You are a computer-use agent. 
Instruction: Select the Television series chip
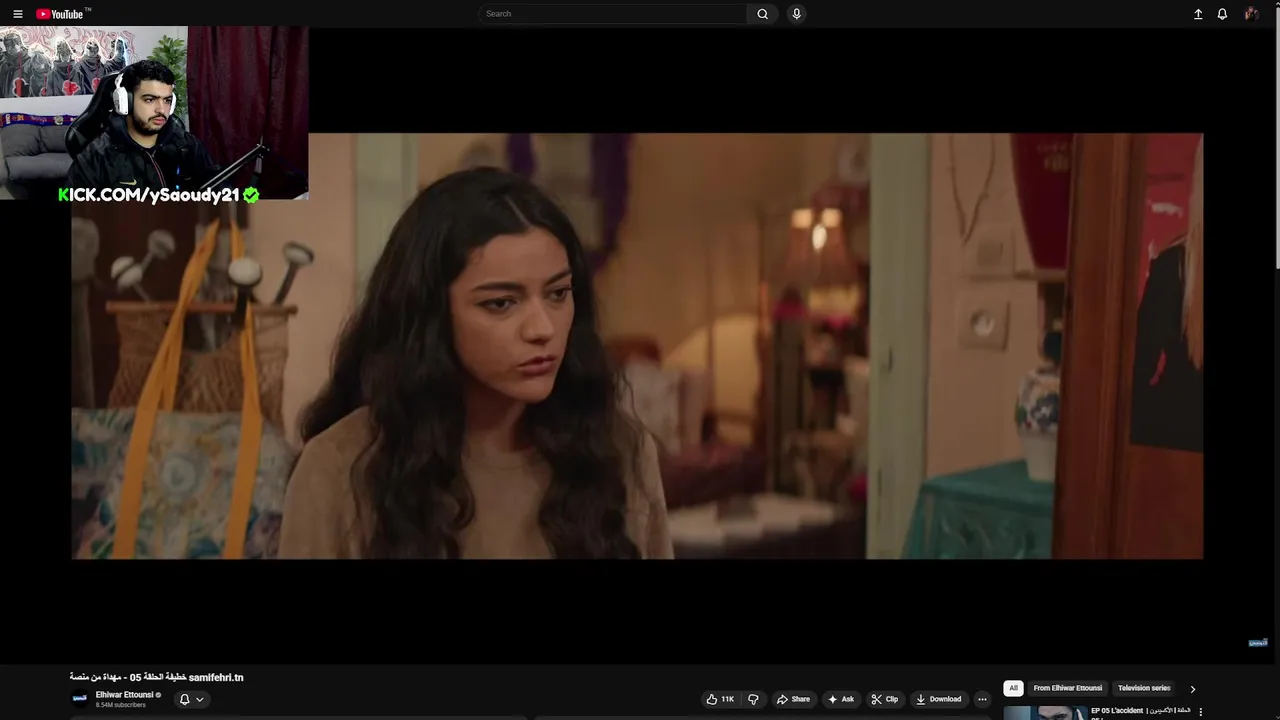pos(1143,688)
